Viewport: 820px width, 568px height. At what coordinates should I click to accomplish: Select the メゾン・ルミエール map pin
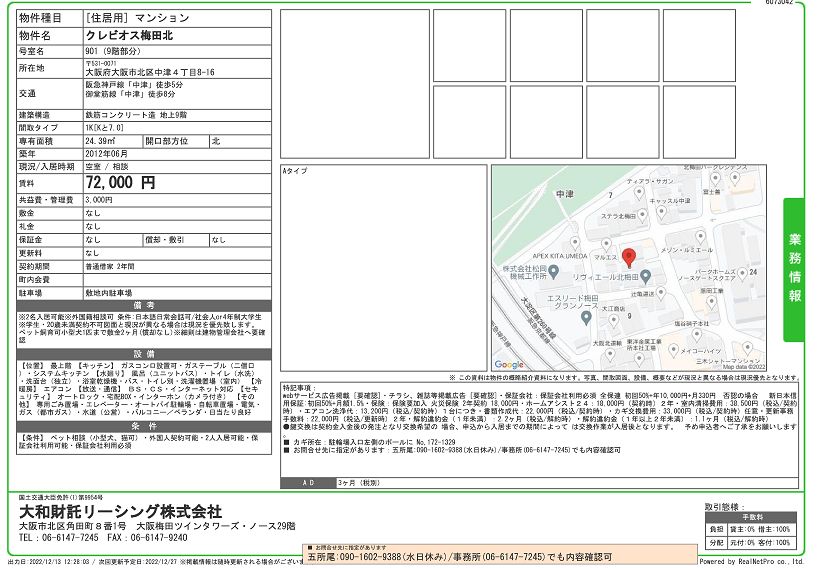pyautogui.click(x=700, y=237)
